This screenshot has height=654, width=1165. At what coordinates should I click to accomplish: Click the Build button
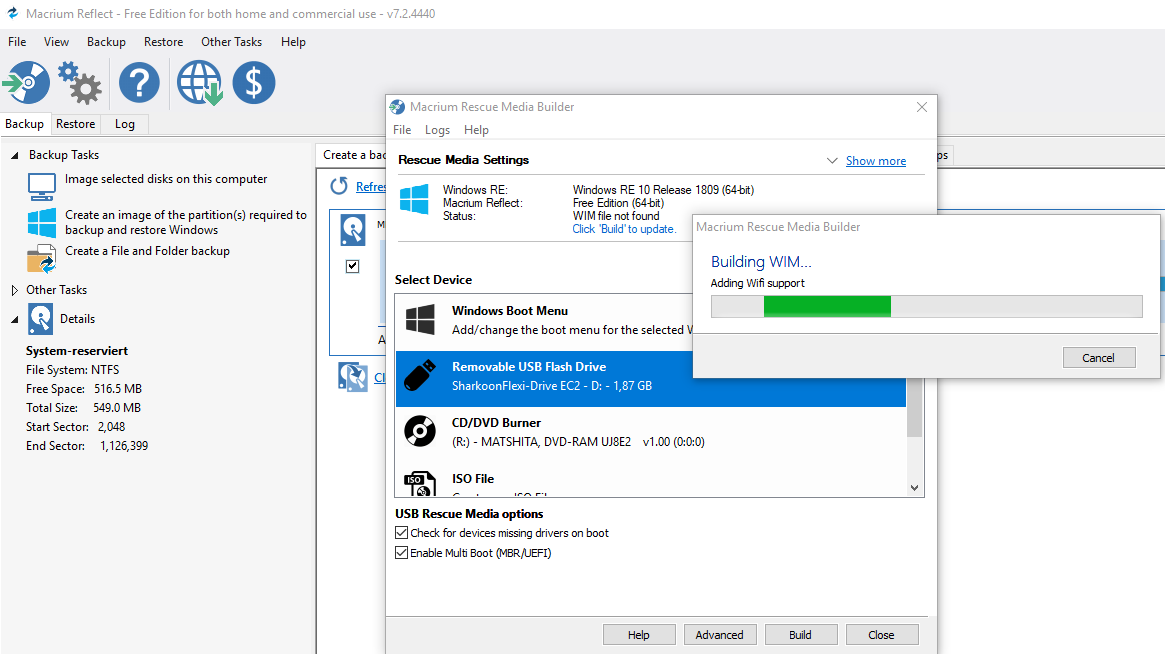point(800,635)
